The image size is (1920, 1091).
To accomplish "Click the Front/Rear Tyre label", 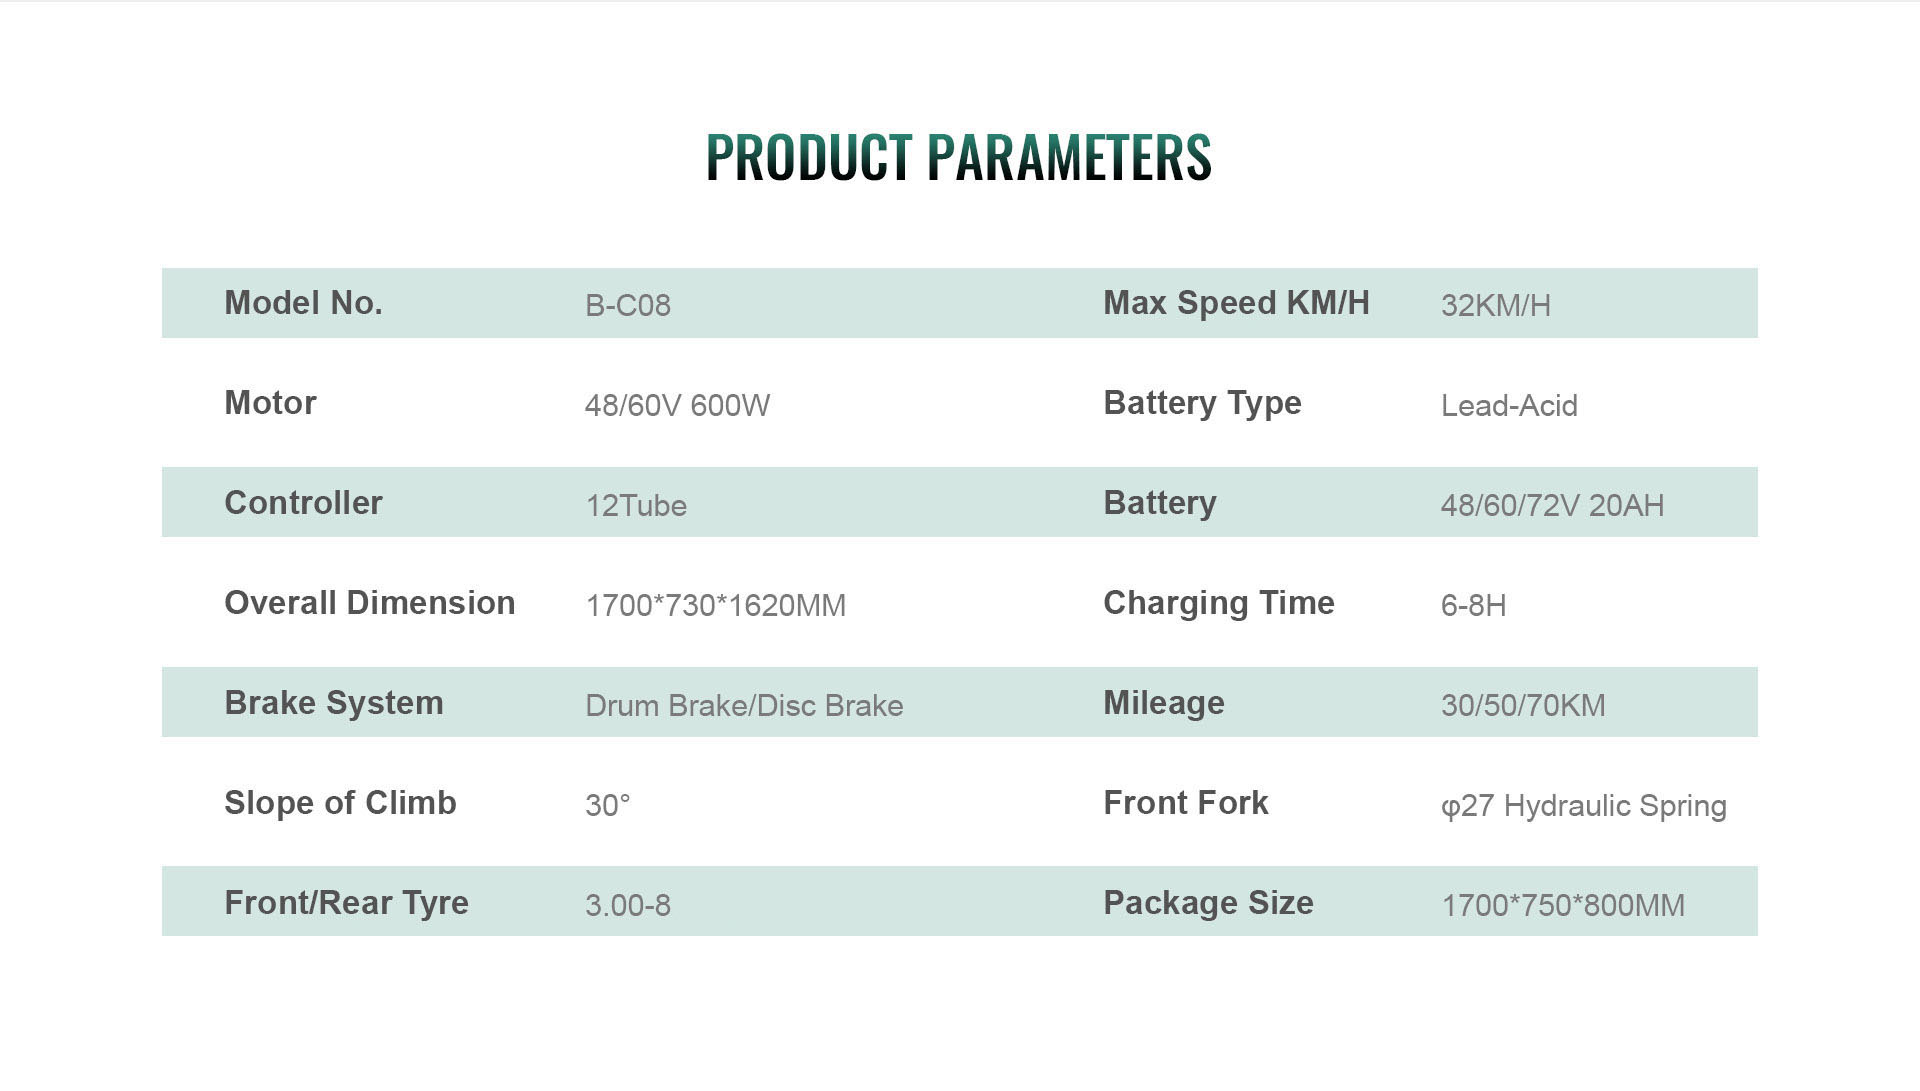I will 346,903.
